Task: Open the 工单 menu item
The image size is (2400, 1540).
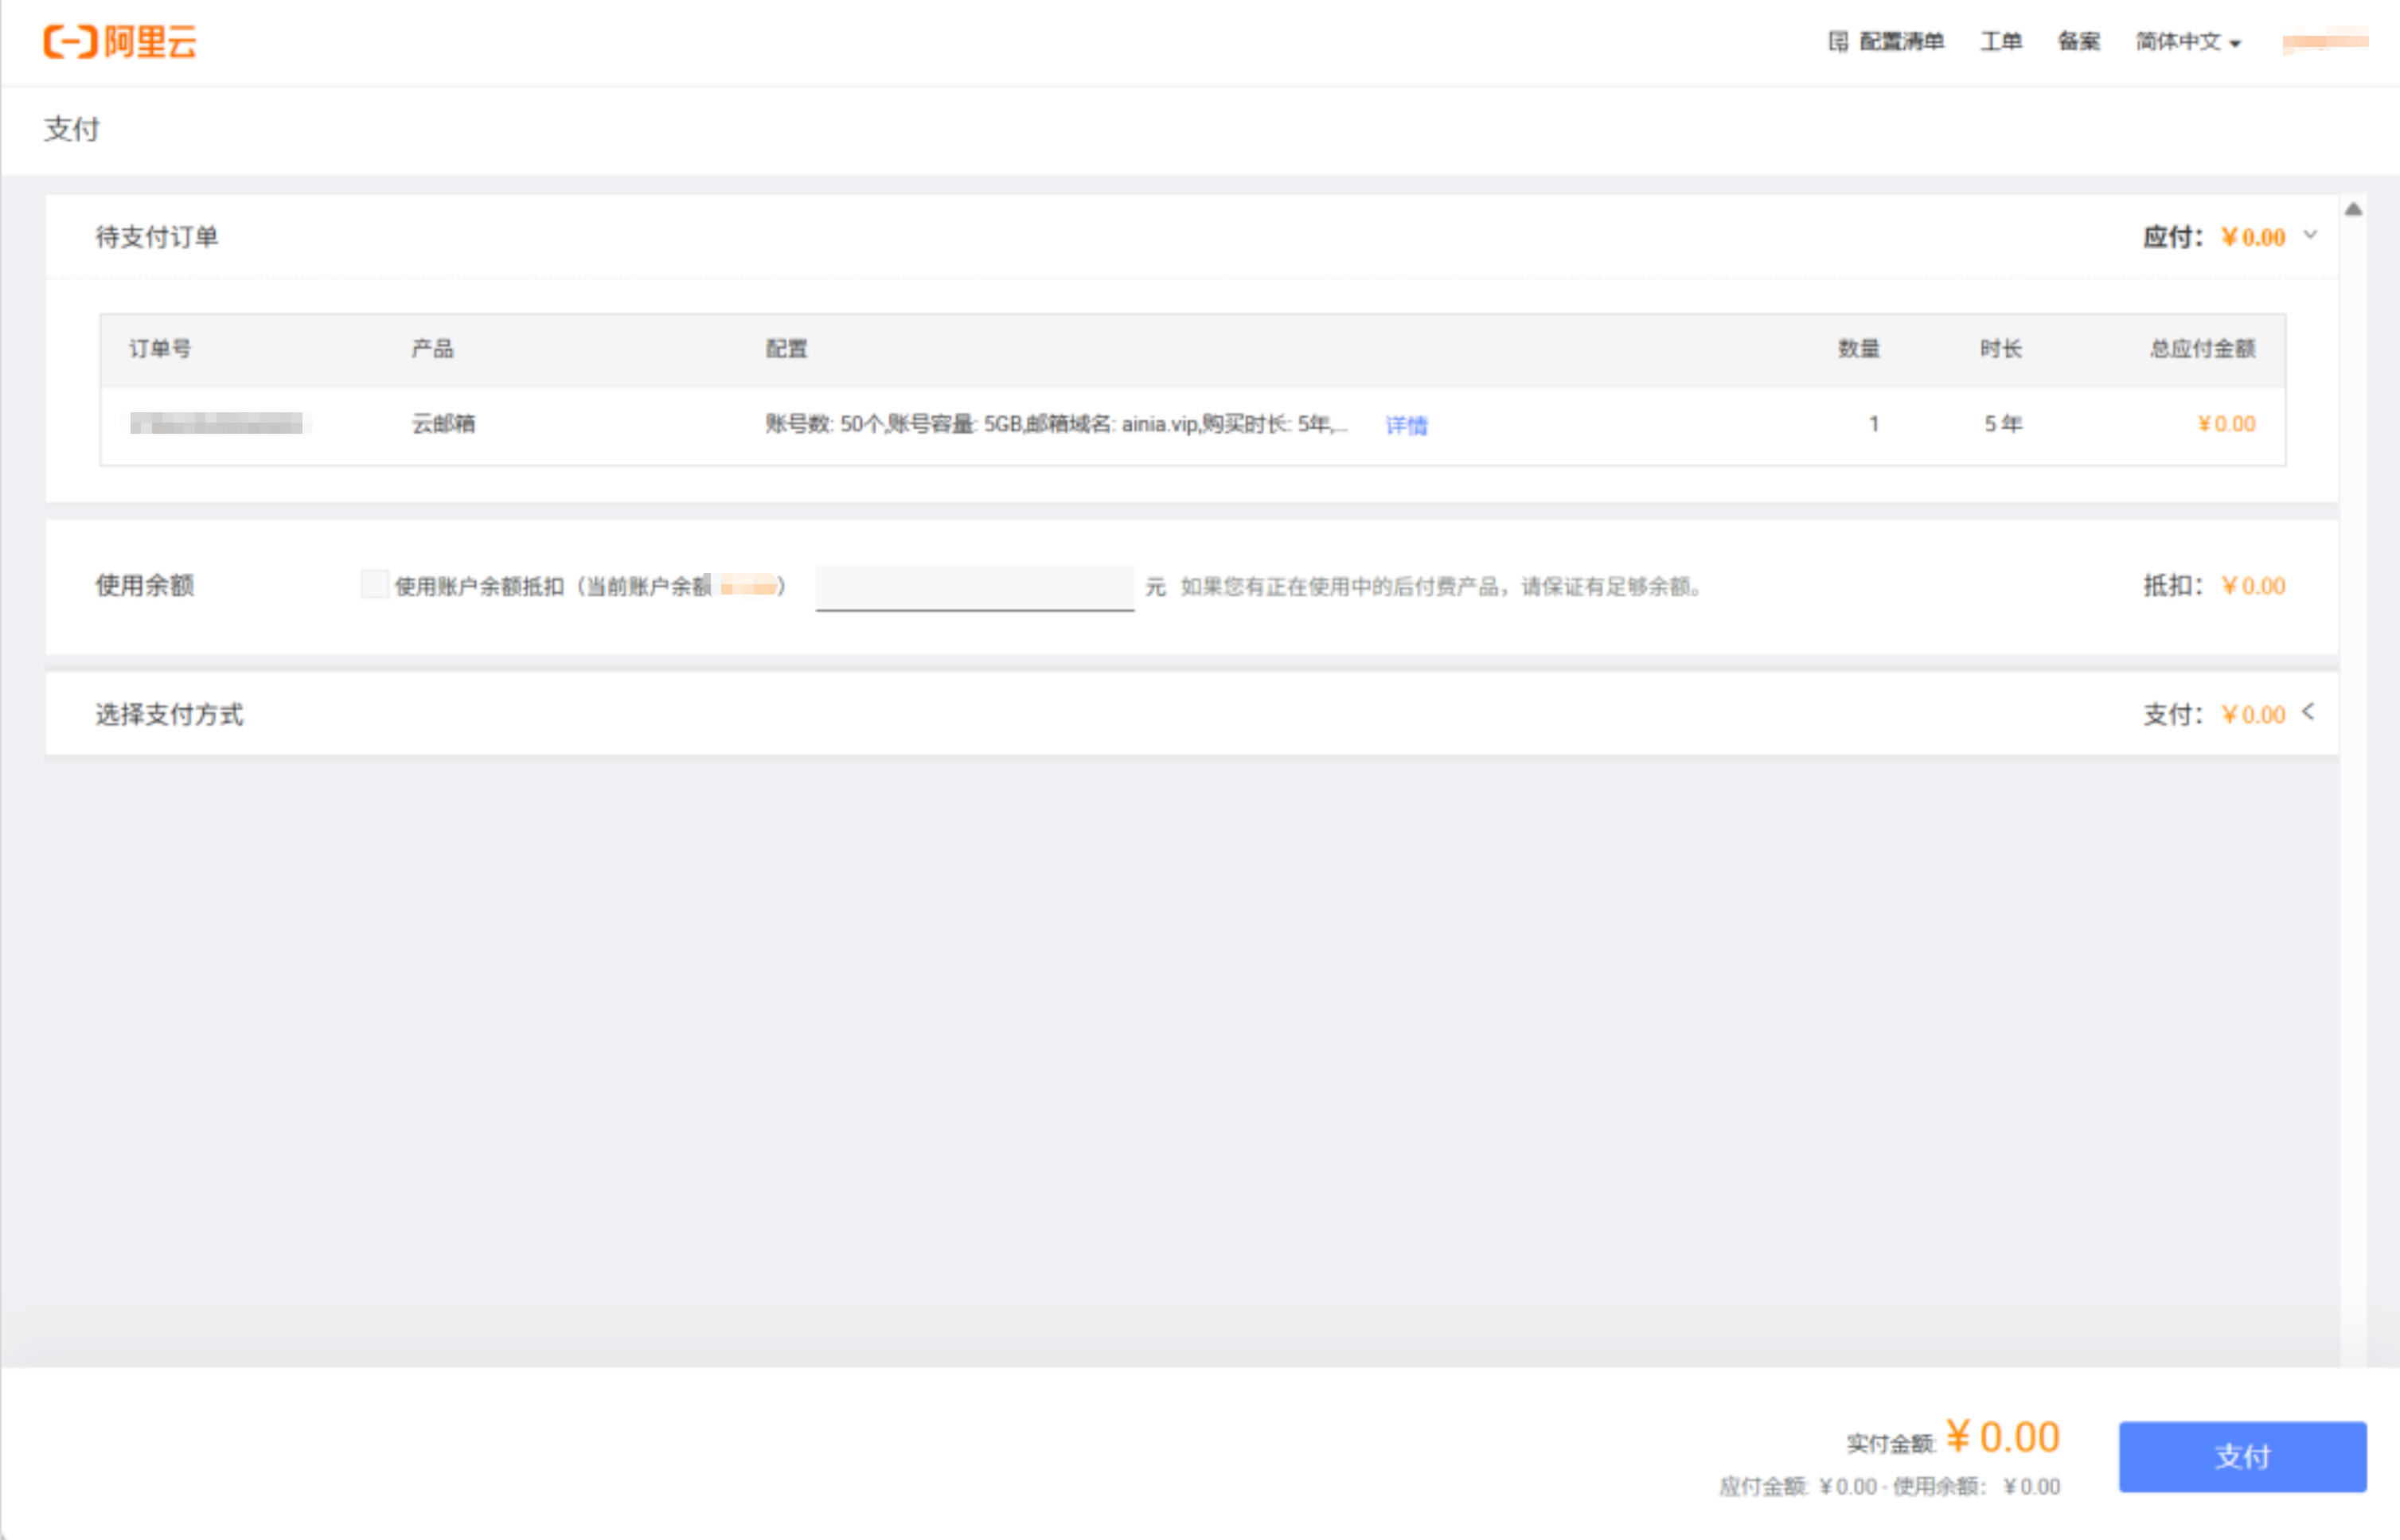Action: pyautogui.click(x=2001, y=42)
